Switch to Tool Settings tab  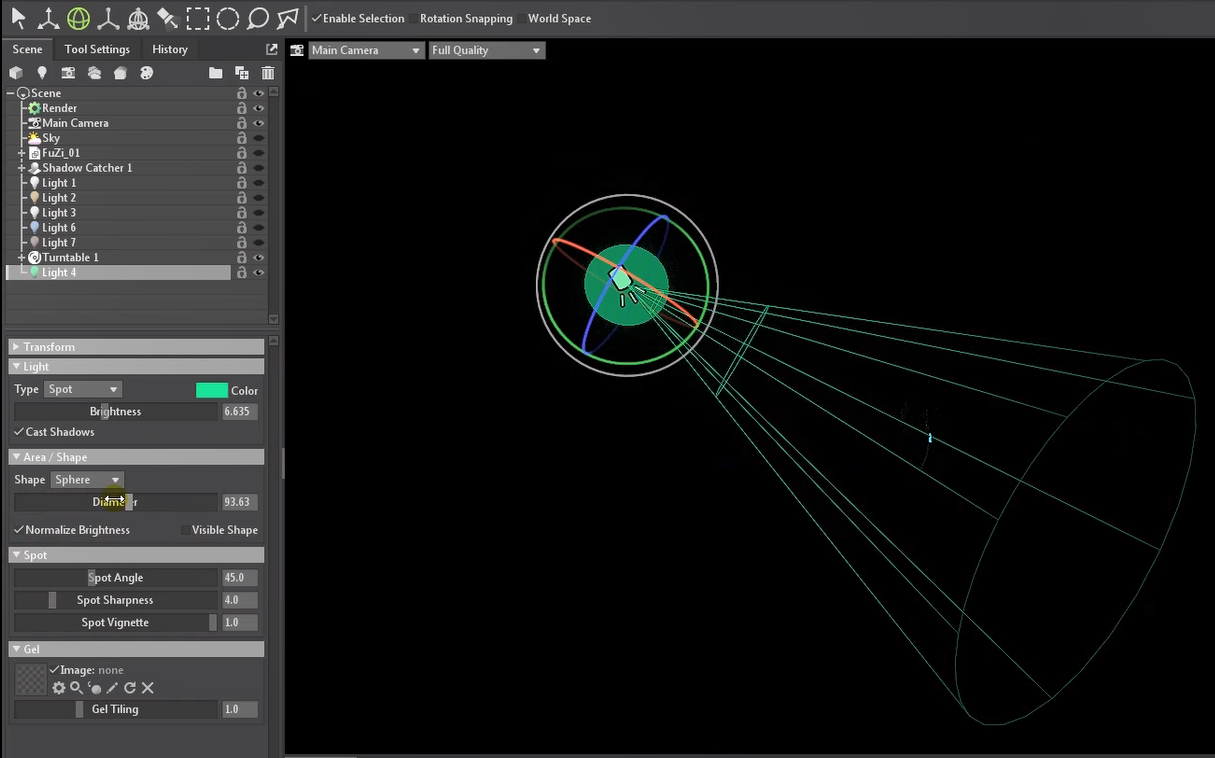pos(97,49)
